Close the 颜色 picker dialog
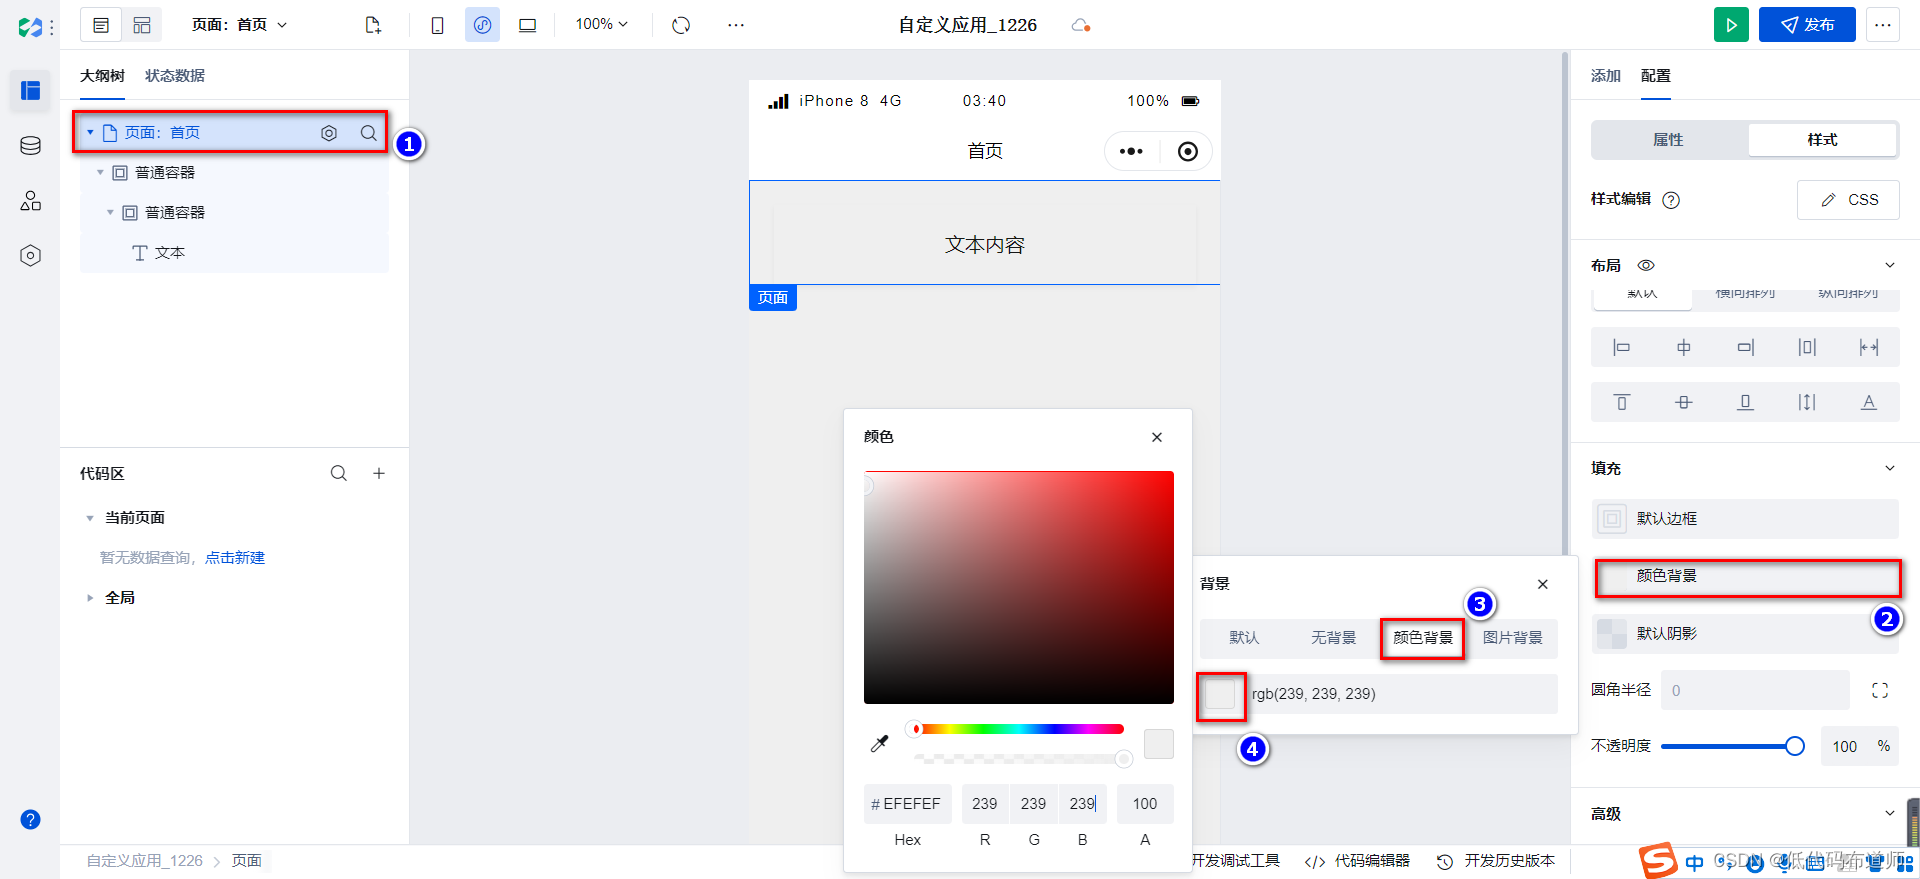 (1157, 437)
